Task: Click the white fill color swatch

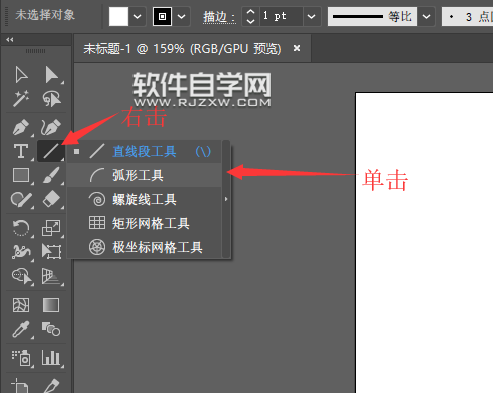Action: pos(118,16)
